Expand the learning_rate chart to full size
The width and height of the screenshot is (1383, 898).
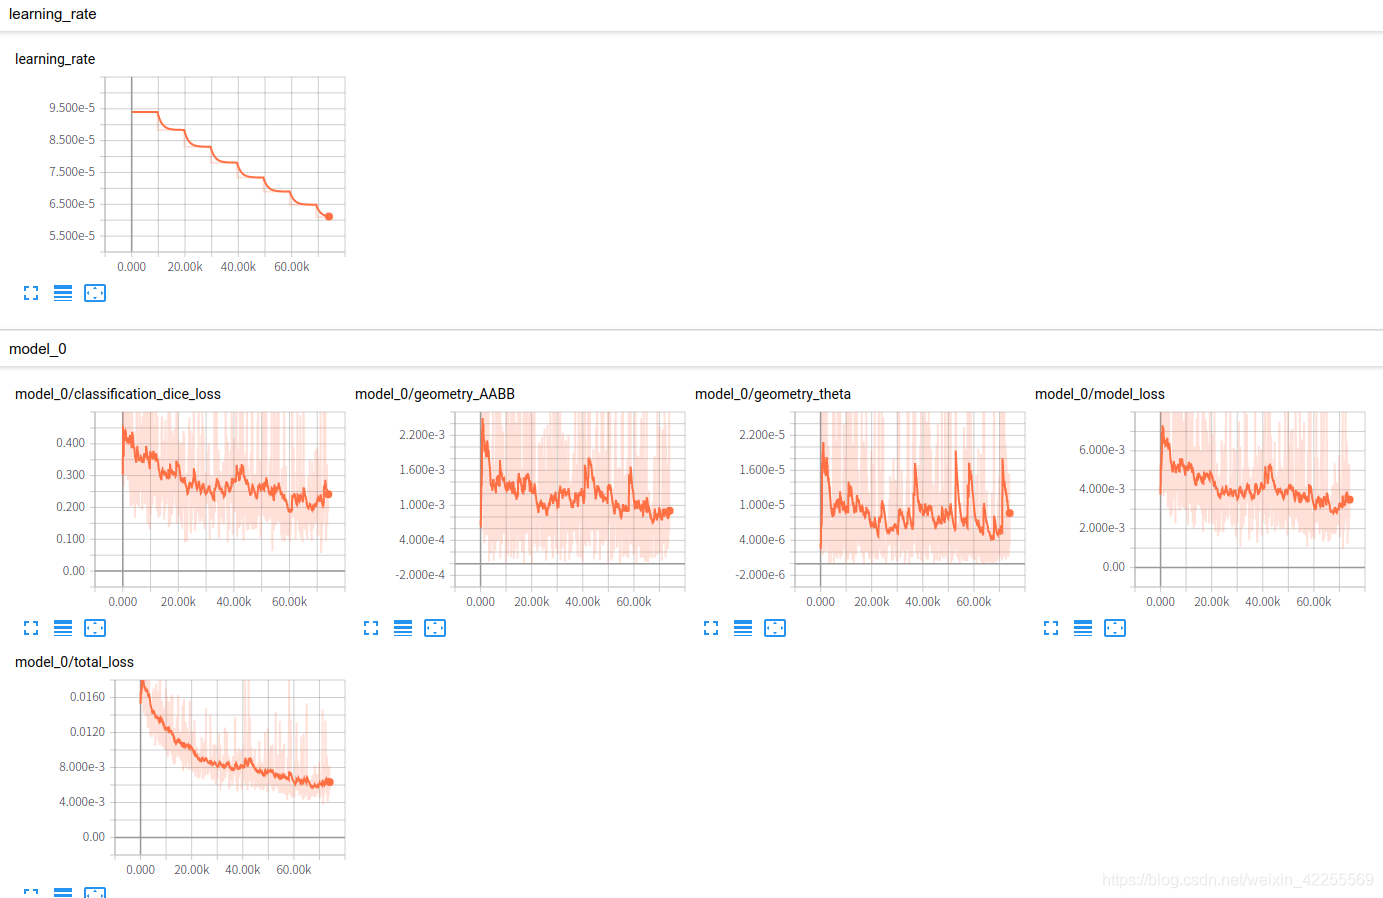[31, 293]
